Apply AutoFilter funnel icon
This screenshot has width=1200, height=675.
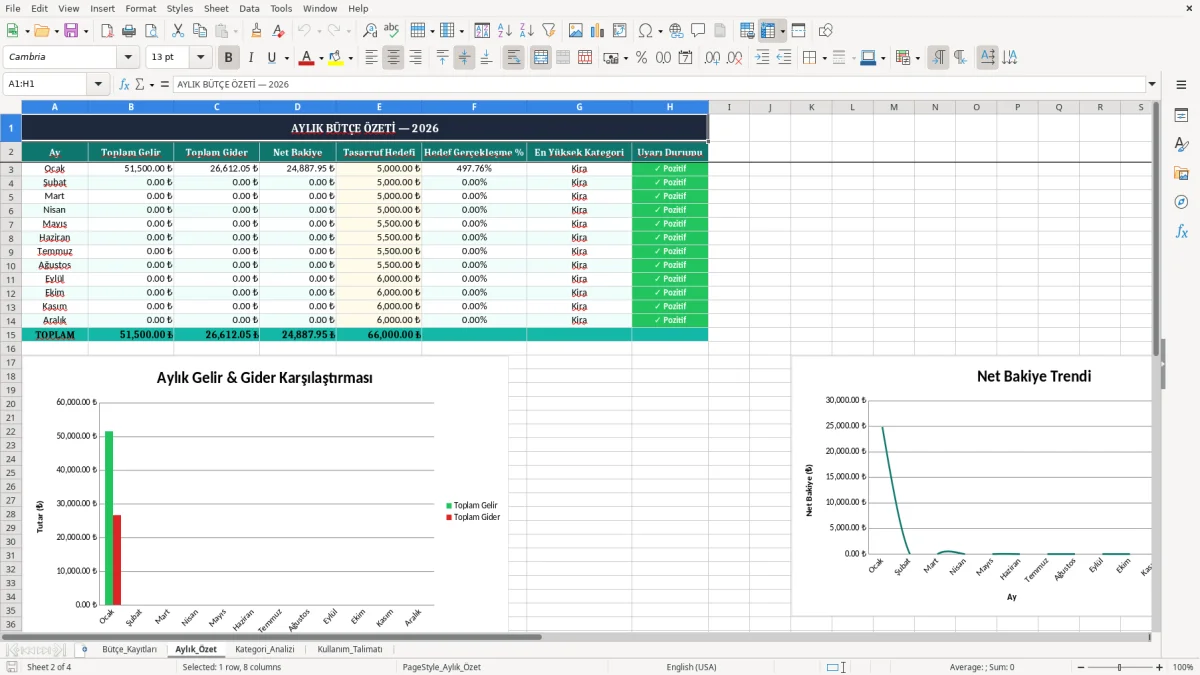549,31
